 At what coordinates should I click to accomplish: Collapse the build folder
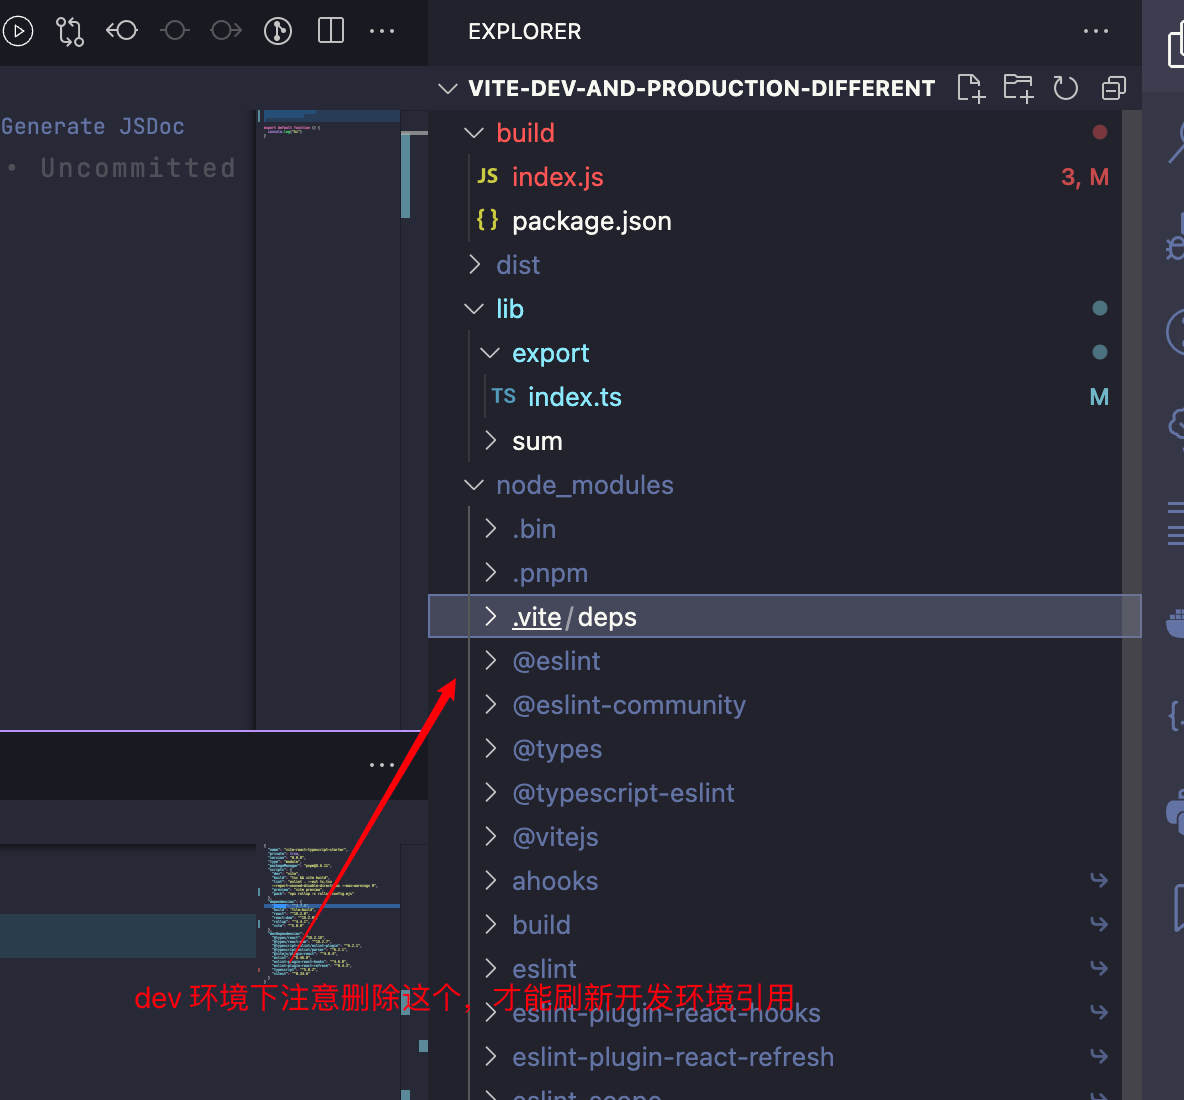click(x=525, y=133)
